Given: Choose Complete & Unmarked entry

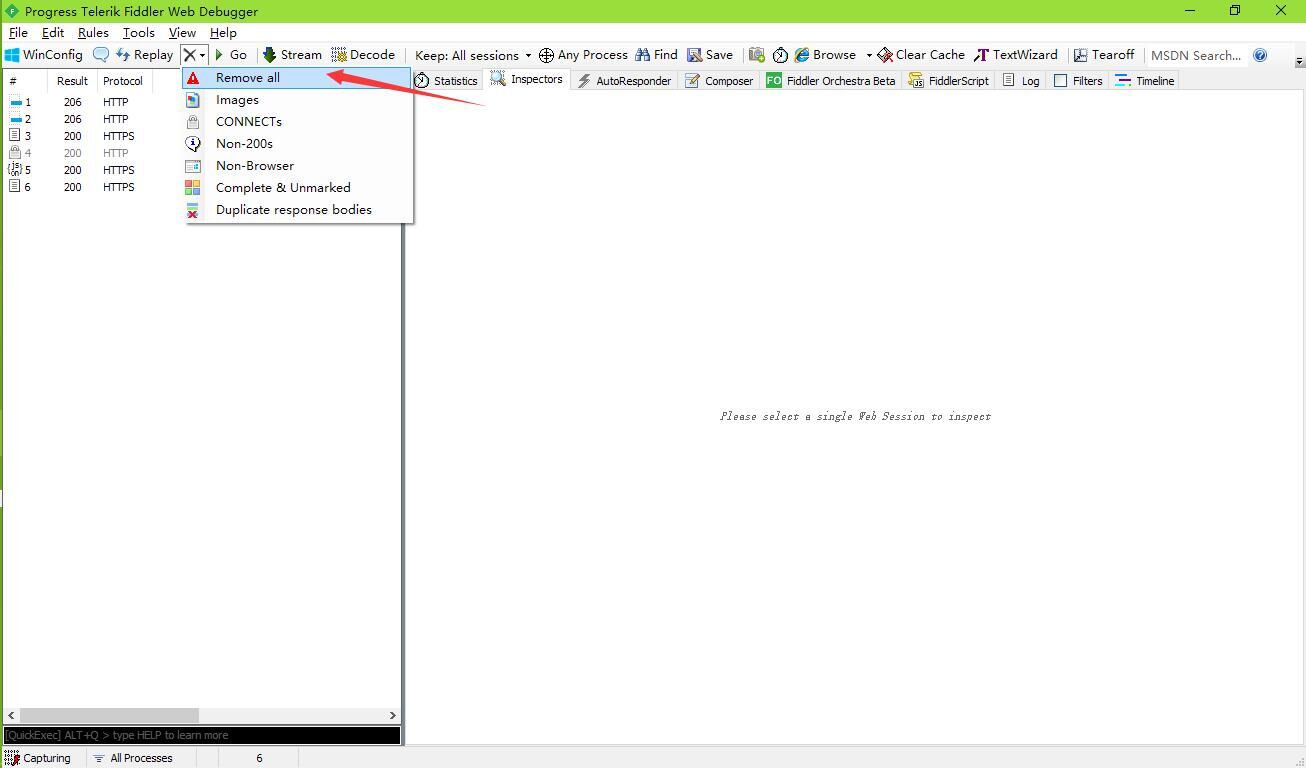Looking at the screenshot, I should coord(297,188).
